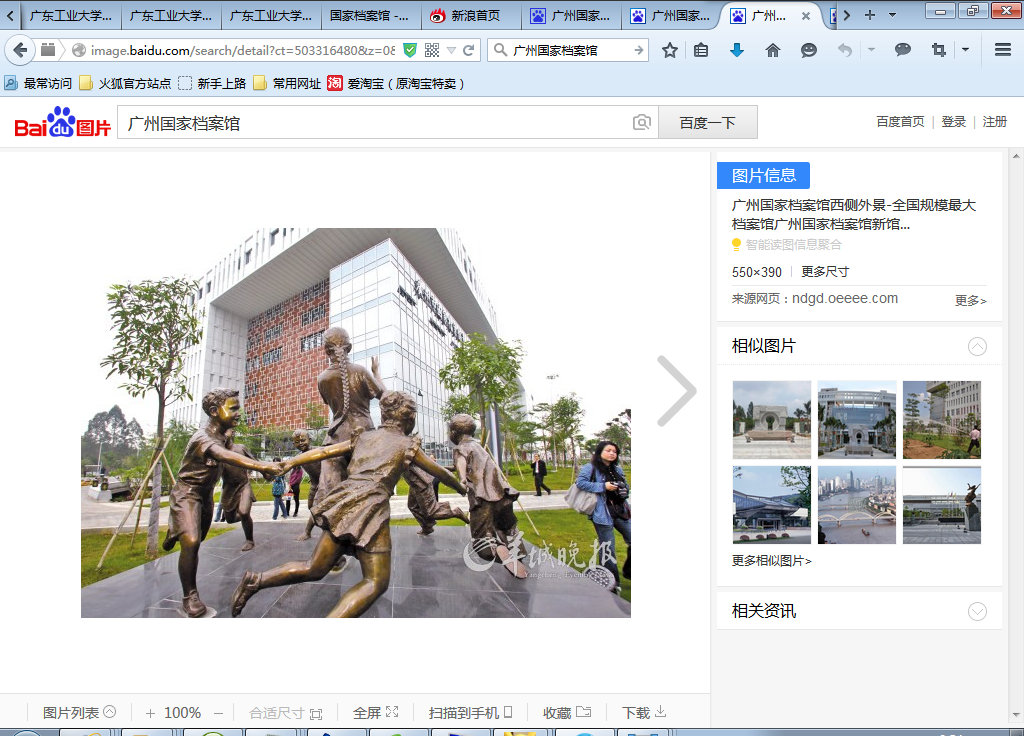Click 下载 to download the image
The image size is (1024, 736).
(x=643, y=713)
